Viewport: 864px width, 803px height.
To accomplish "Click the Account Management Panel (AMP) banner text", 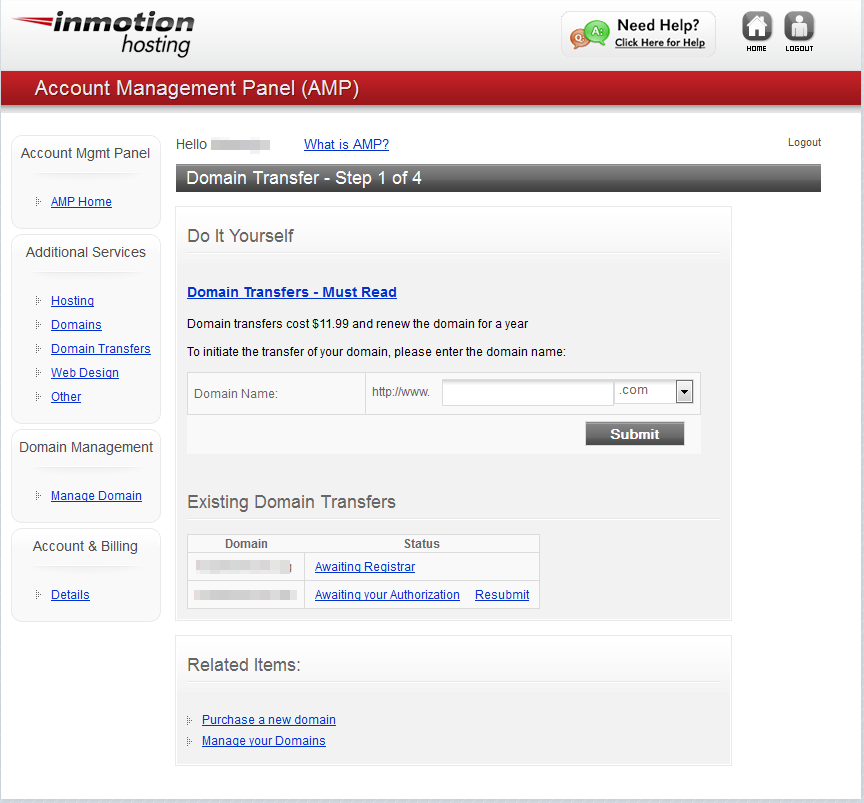I will point(197,88).
